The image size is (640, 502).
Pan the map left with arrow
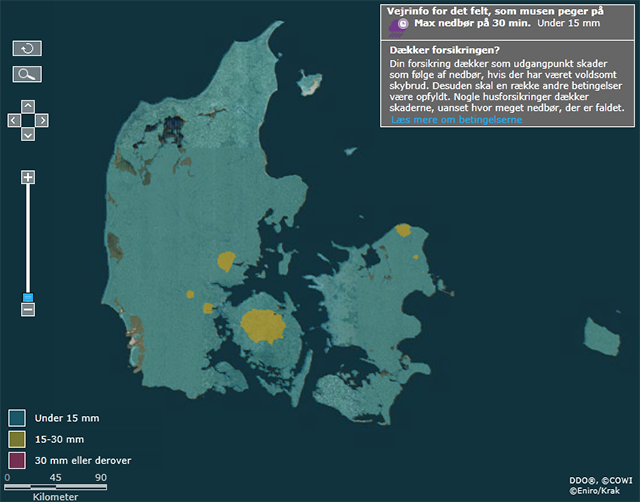pyautogui.click(x=14, y=120)
